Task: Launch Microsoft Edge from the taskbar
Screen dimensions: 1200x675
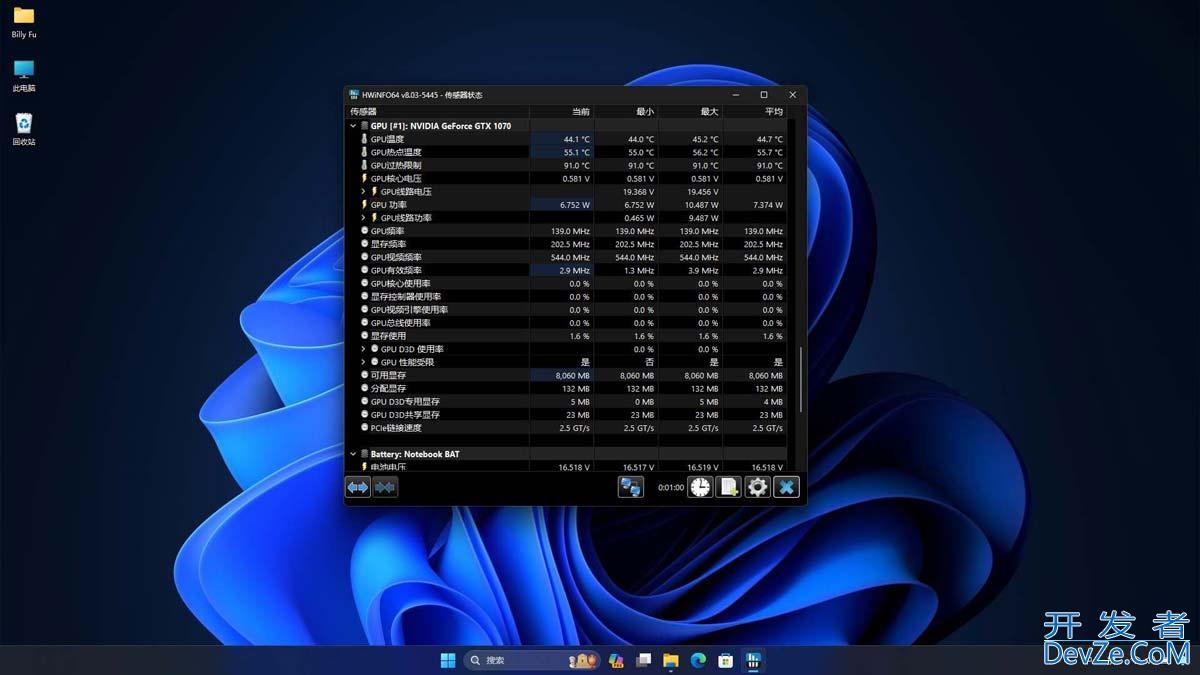Action: (698, 660)
